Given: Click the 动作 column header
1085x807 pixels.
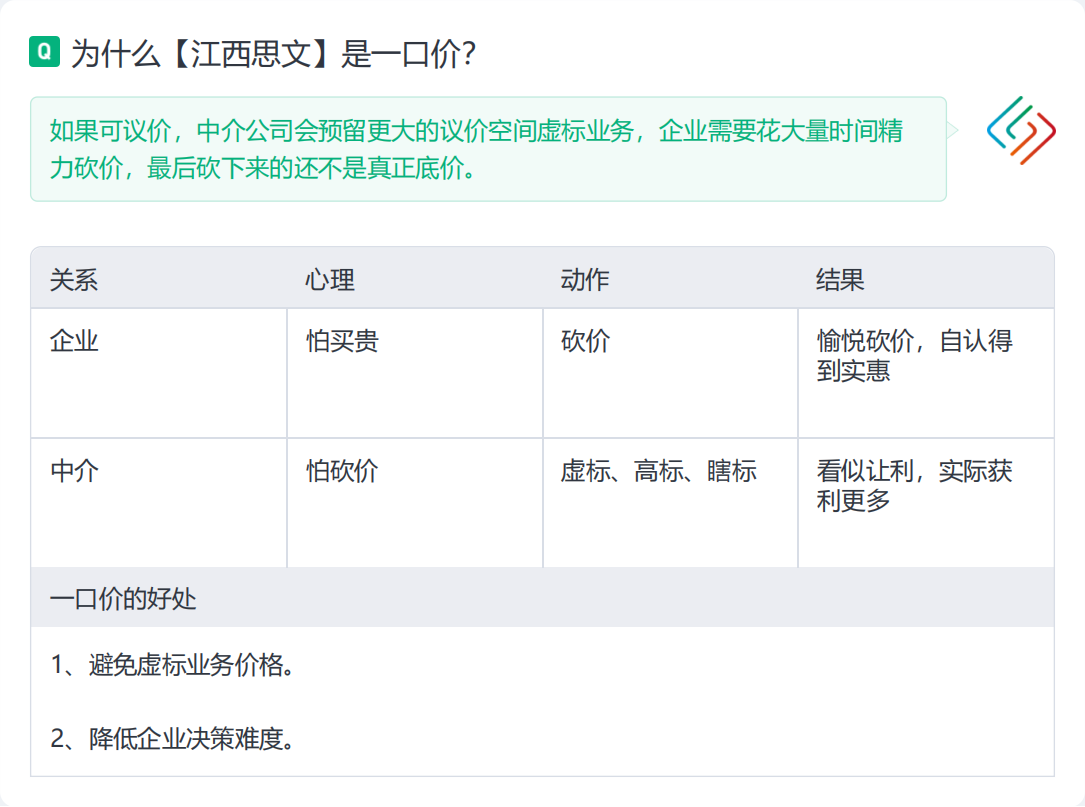Looking at the screenshot, I should tap(585, 280).
